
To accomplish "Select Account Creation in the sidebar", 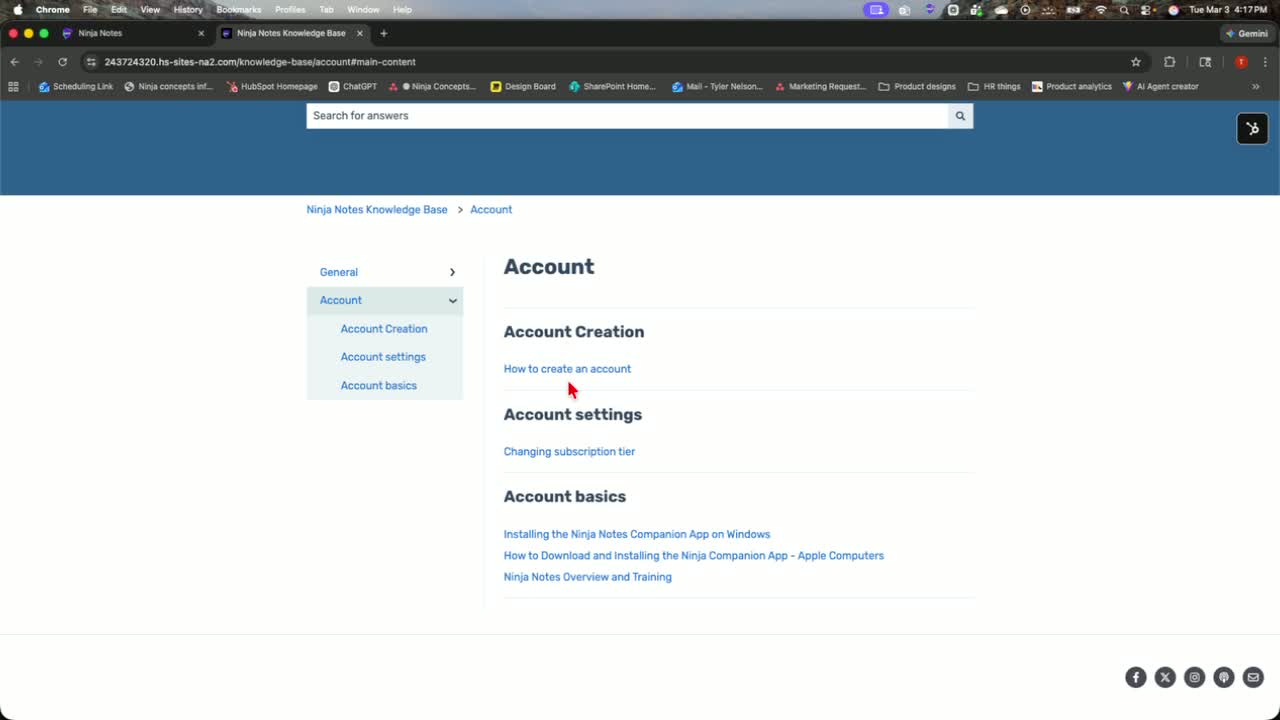I will pyautogui.click(x=384, y=329).
